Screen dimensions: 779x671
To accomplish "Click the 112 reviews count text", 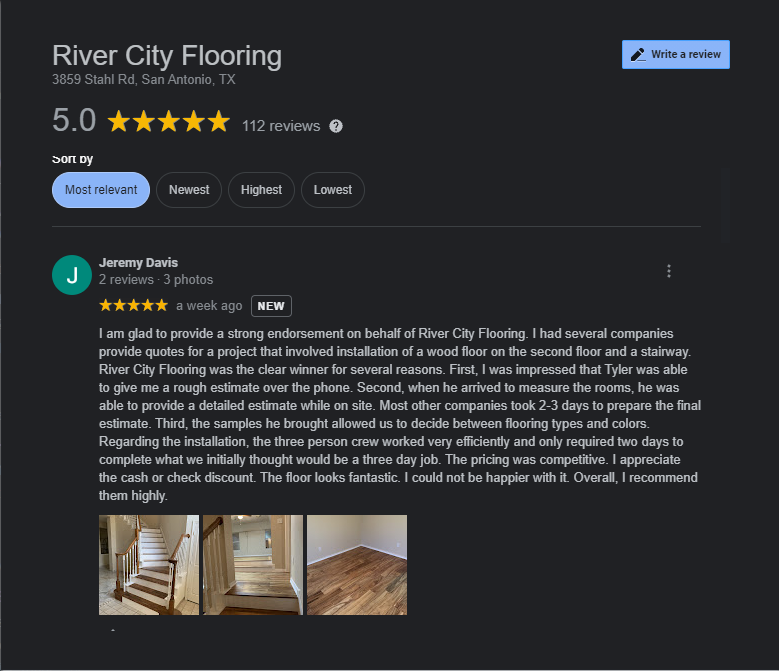I will [281, 126].
